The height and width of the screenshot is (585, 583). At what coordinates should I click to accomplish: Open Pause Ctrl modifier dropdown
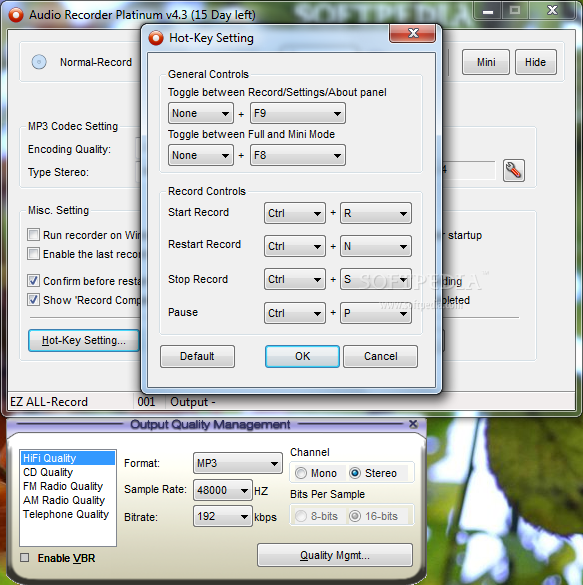(x=295, y=313)
